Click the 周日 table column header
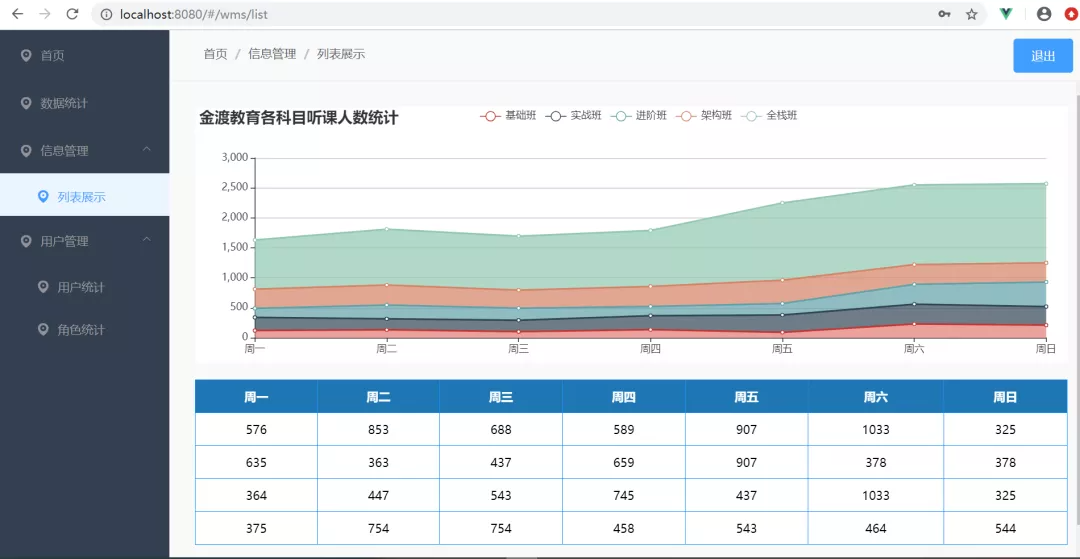The width and height of the screenshot is (1080, 559). point(1005,397)
